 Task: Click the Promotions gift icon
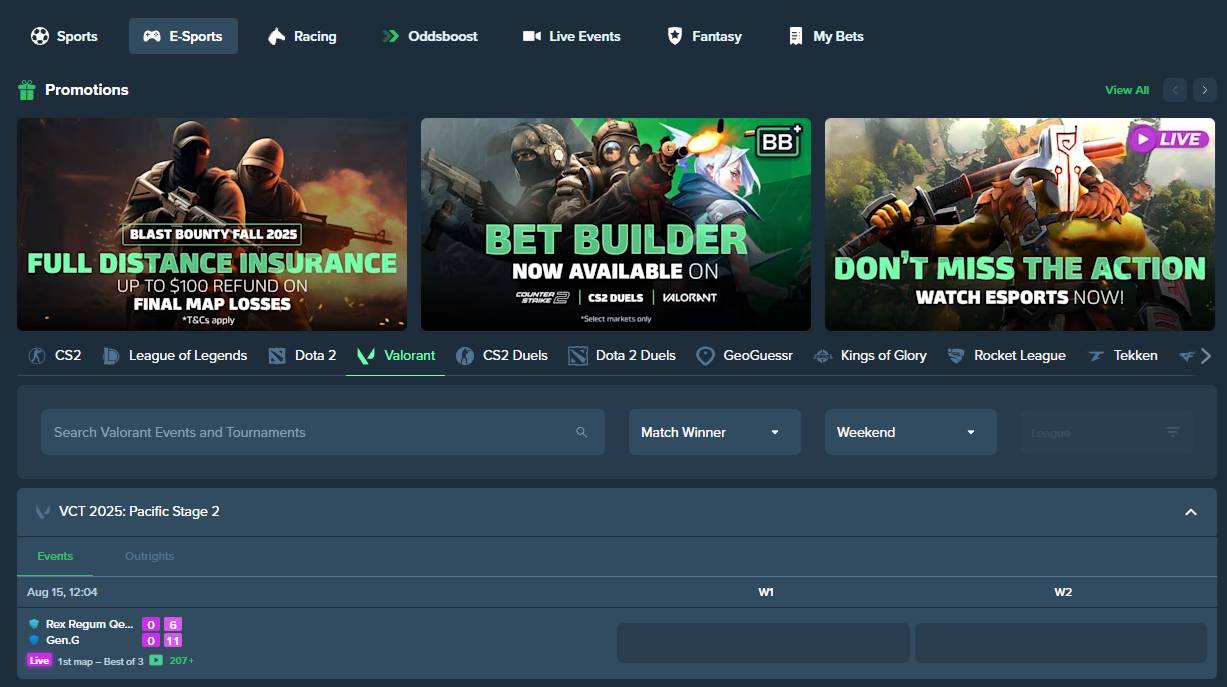27,90
